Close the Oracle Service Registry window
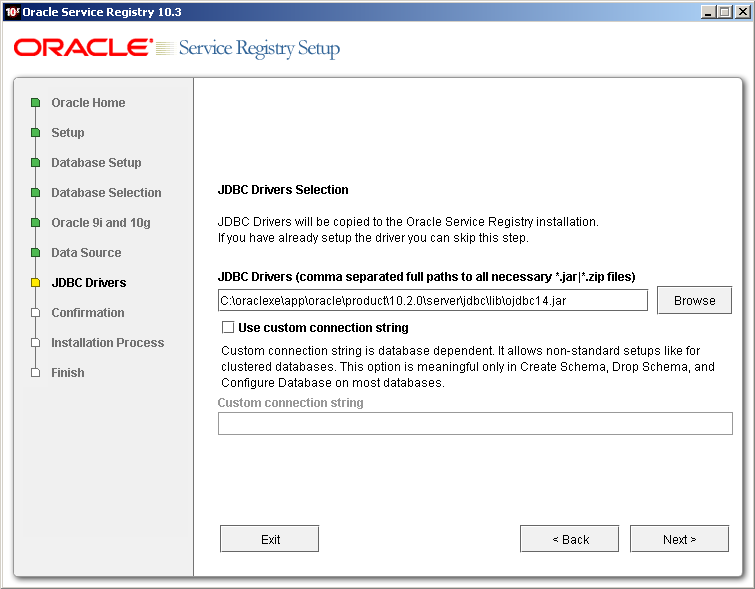 click(742, 12)
